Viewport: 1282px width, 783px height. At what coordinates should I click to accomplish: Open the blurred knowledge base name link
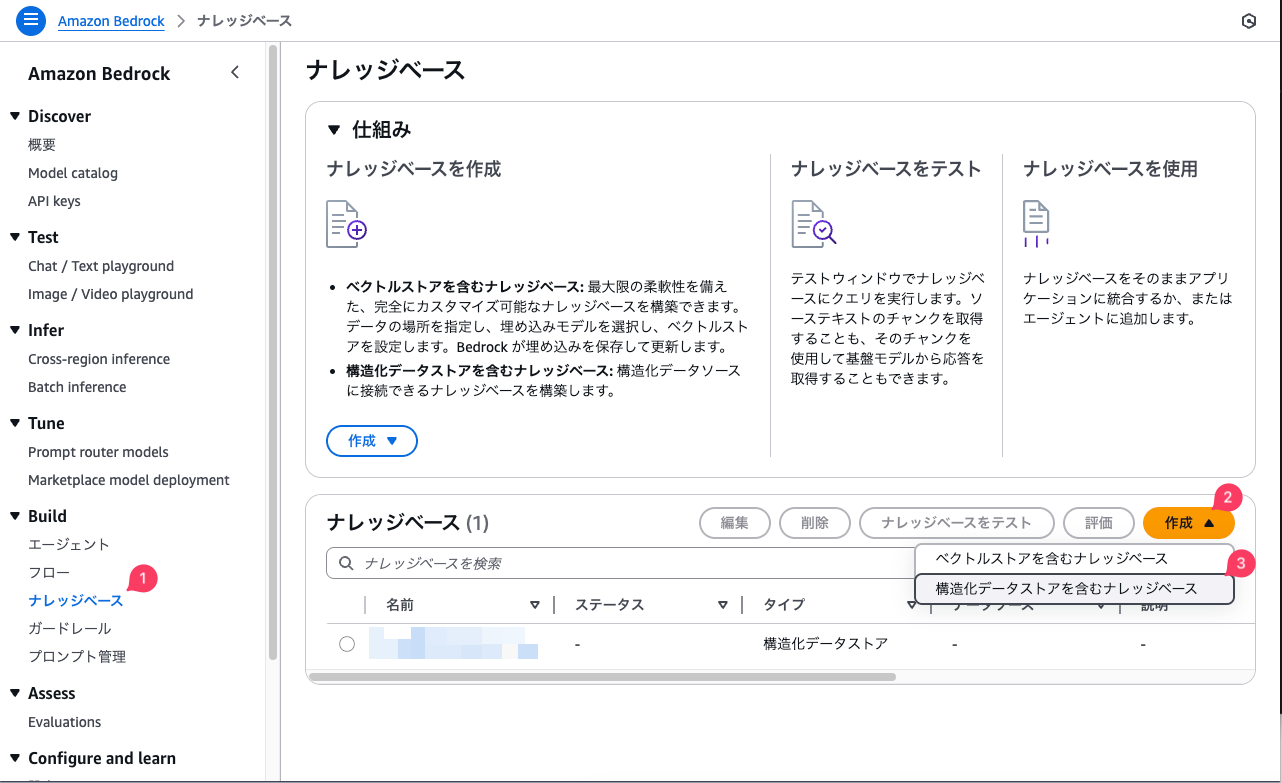pyautogui.click(x=453, y=643)
